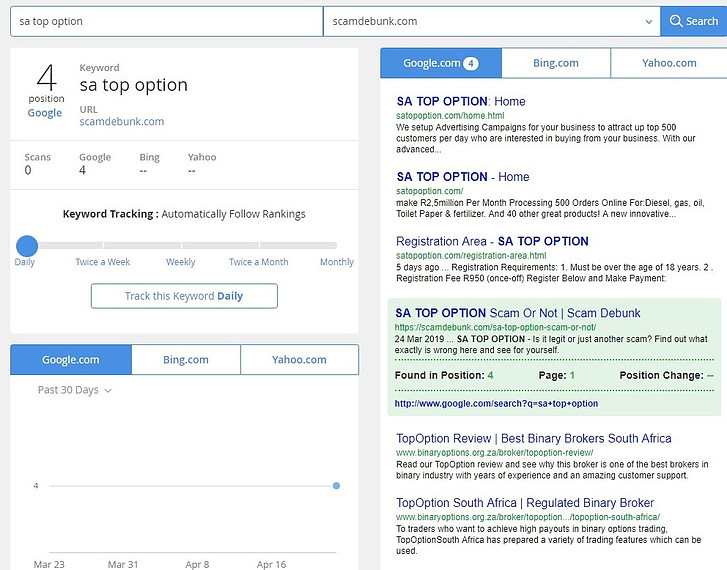Click the magnifier icon in Search button

pos(676,21)
